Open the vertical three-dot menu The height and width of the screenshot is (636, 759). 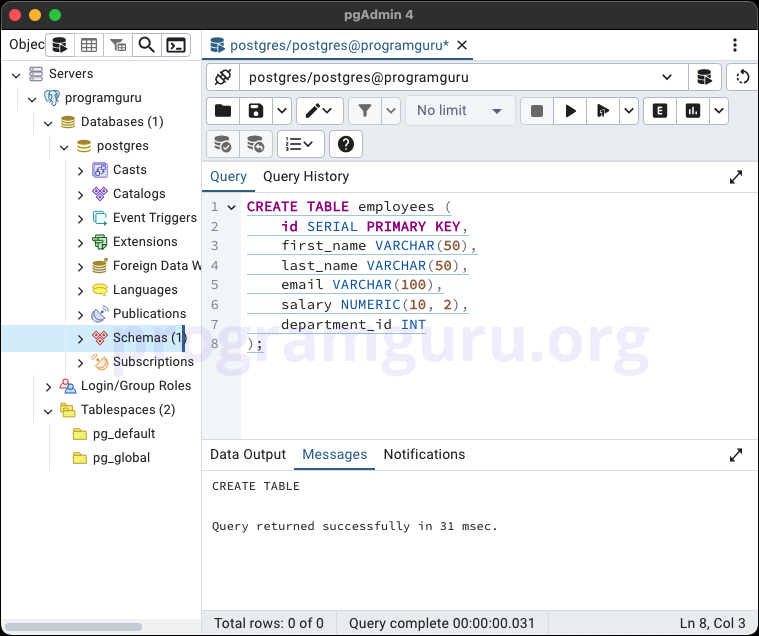tap(735, 45)
